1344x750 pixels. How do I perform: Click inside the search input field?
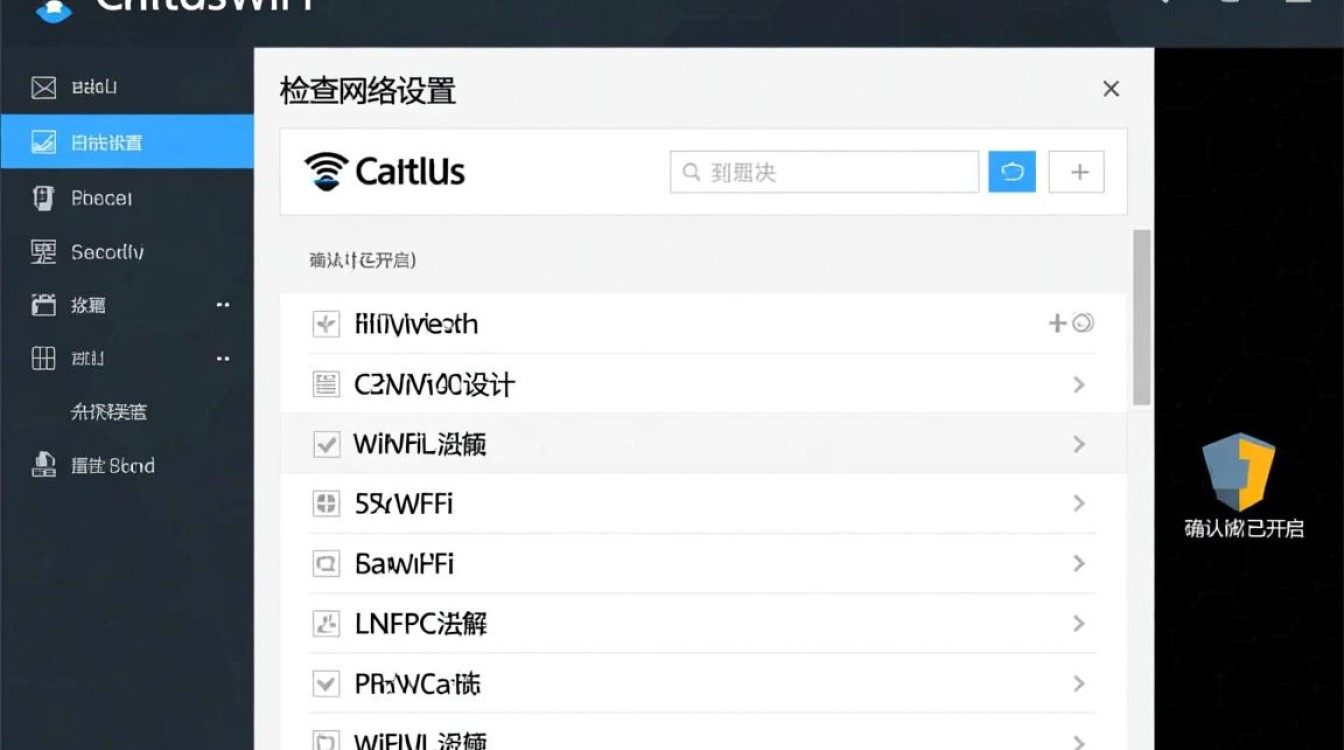point(822,171)
